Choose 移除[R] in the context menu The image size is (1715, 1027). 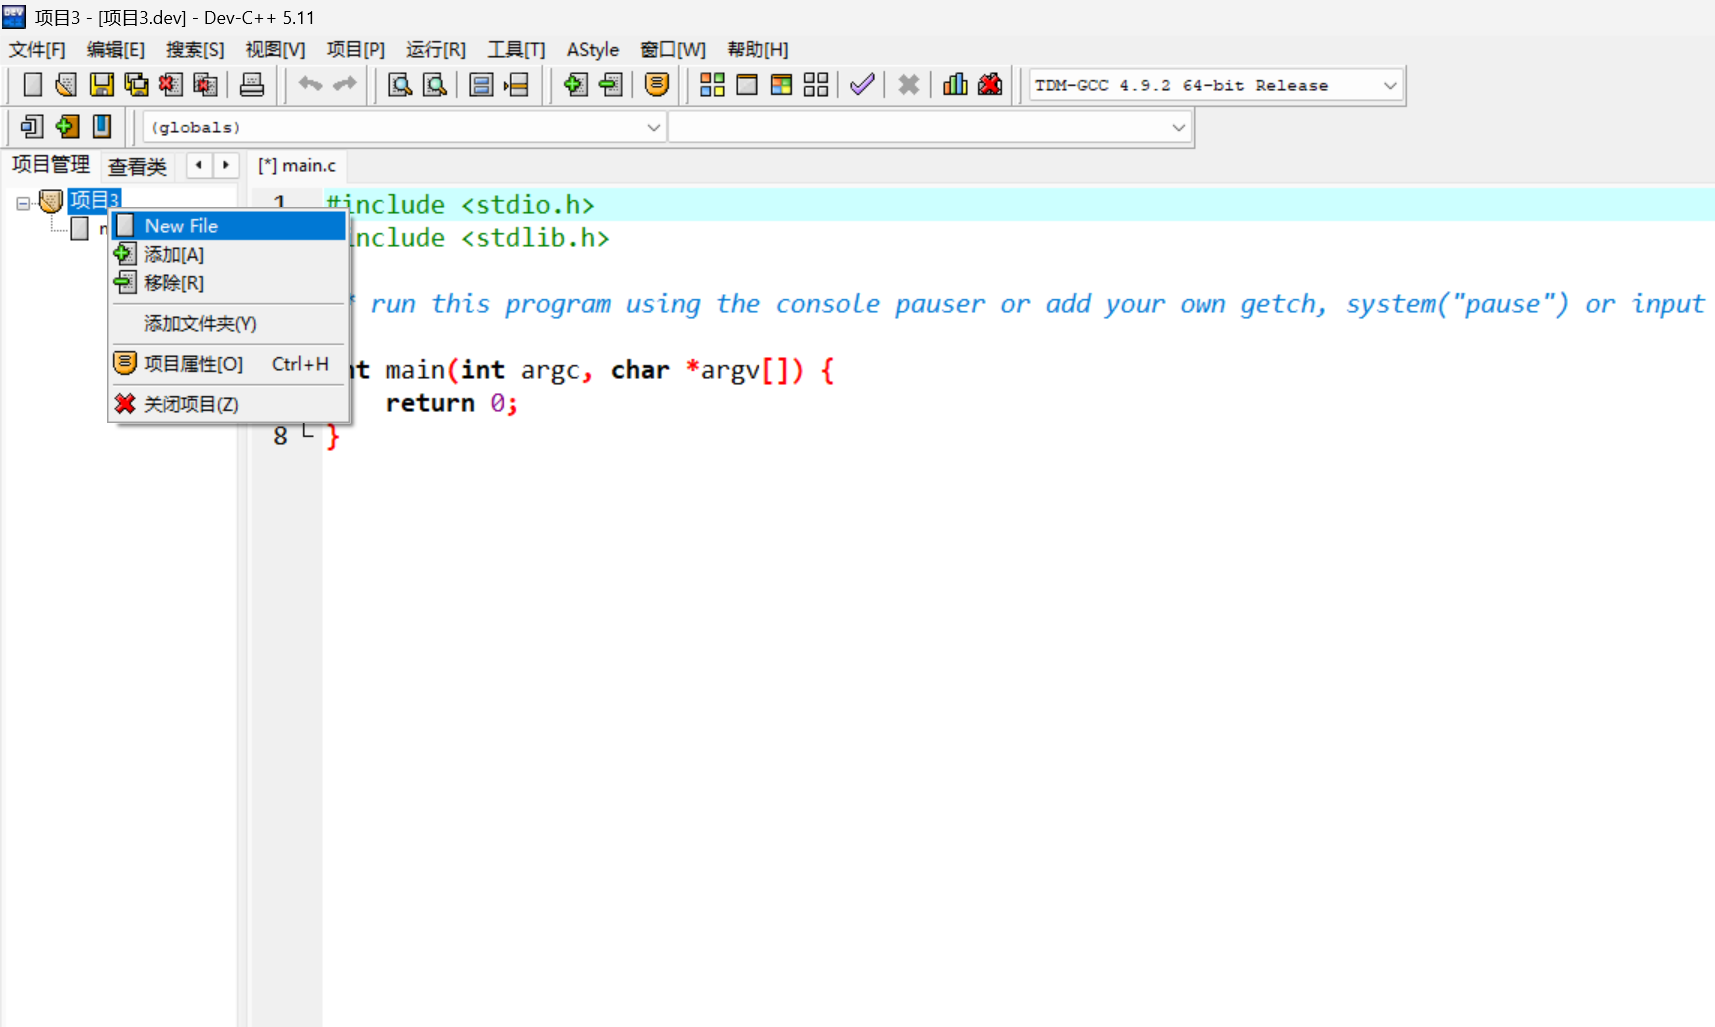(x=229, y=283)
